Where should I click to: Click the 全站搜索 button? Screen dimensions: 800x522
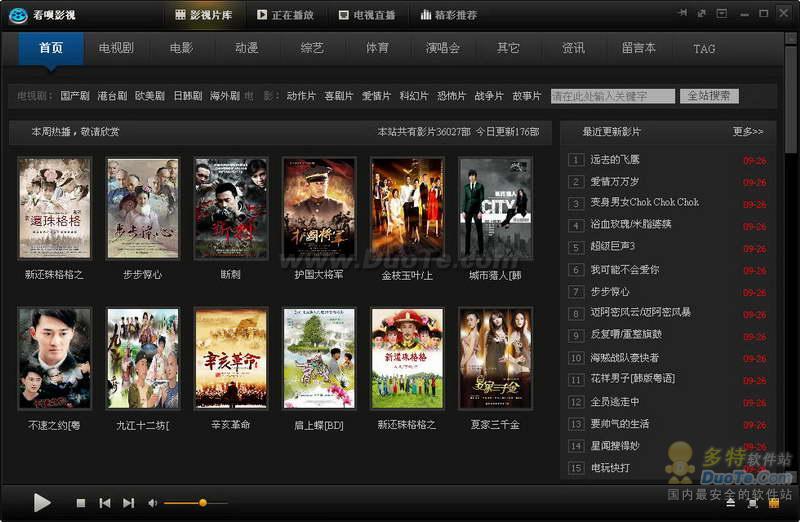tap(709, 96)
